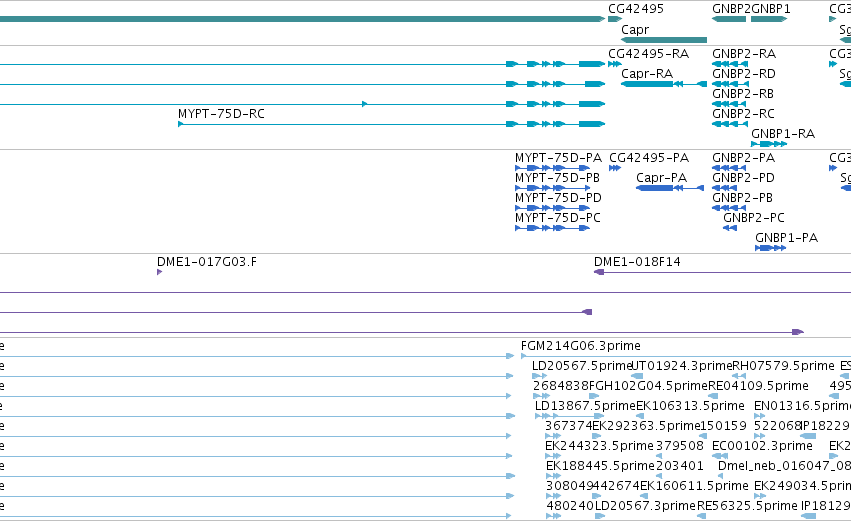Select the RE56325.5prime EST label

[747, 506]
